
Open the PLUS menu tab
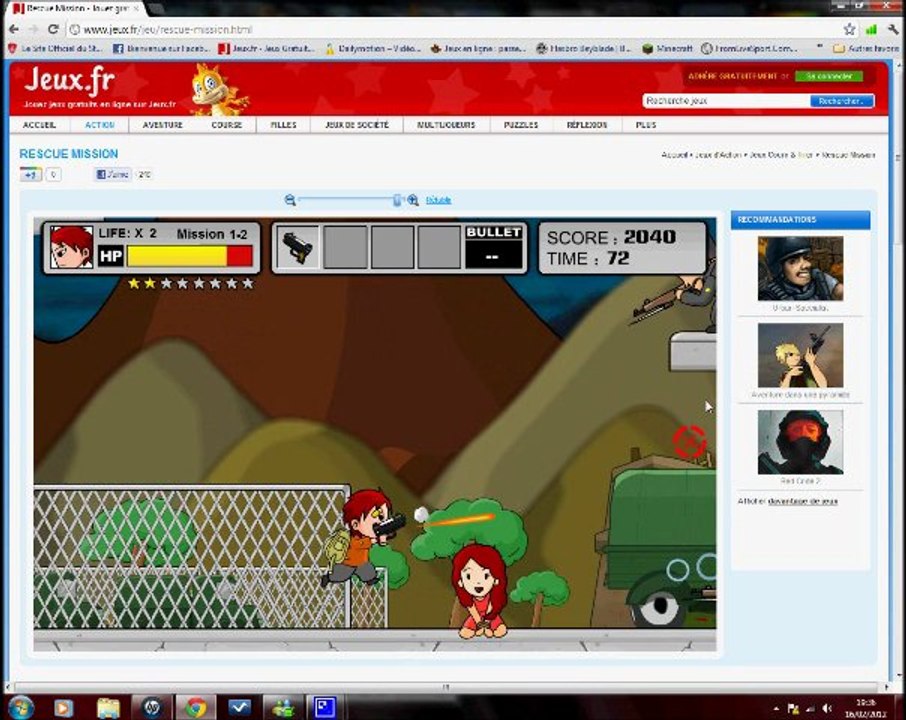(645, 125)
